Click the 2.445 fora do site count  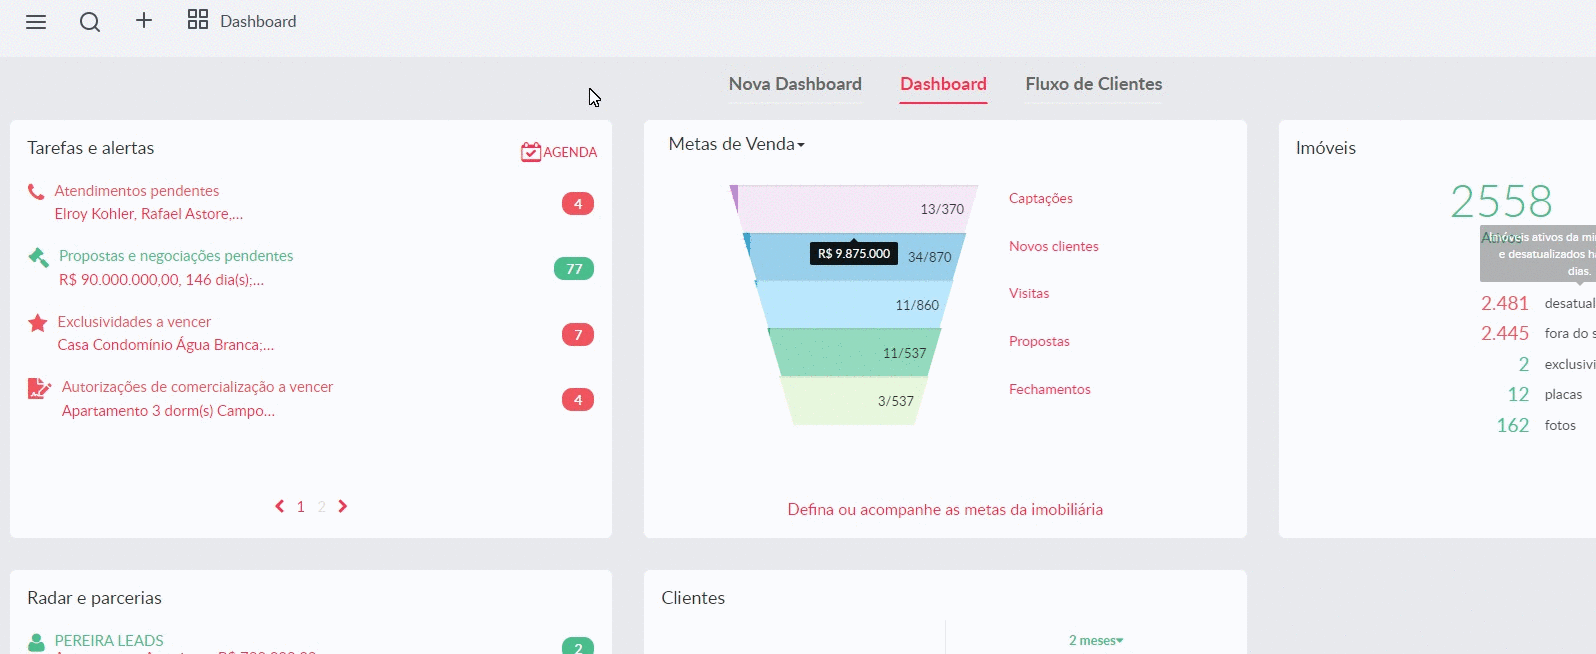tap(1505, 333)
